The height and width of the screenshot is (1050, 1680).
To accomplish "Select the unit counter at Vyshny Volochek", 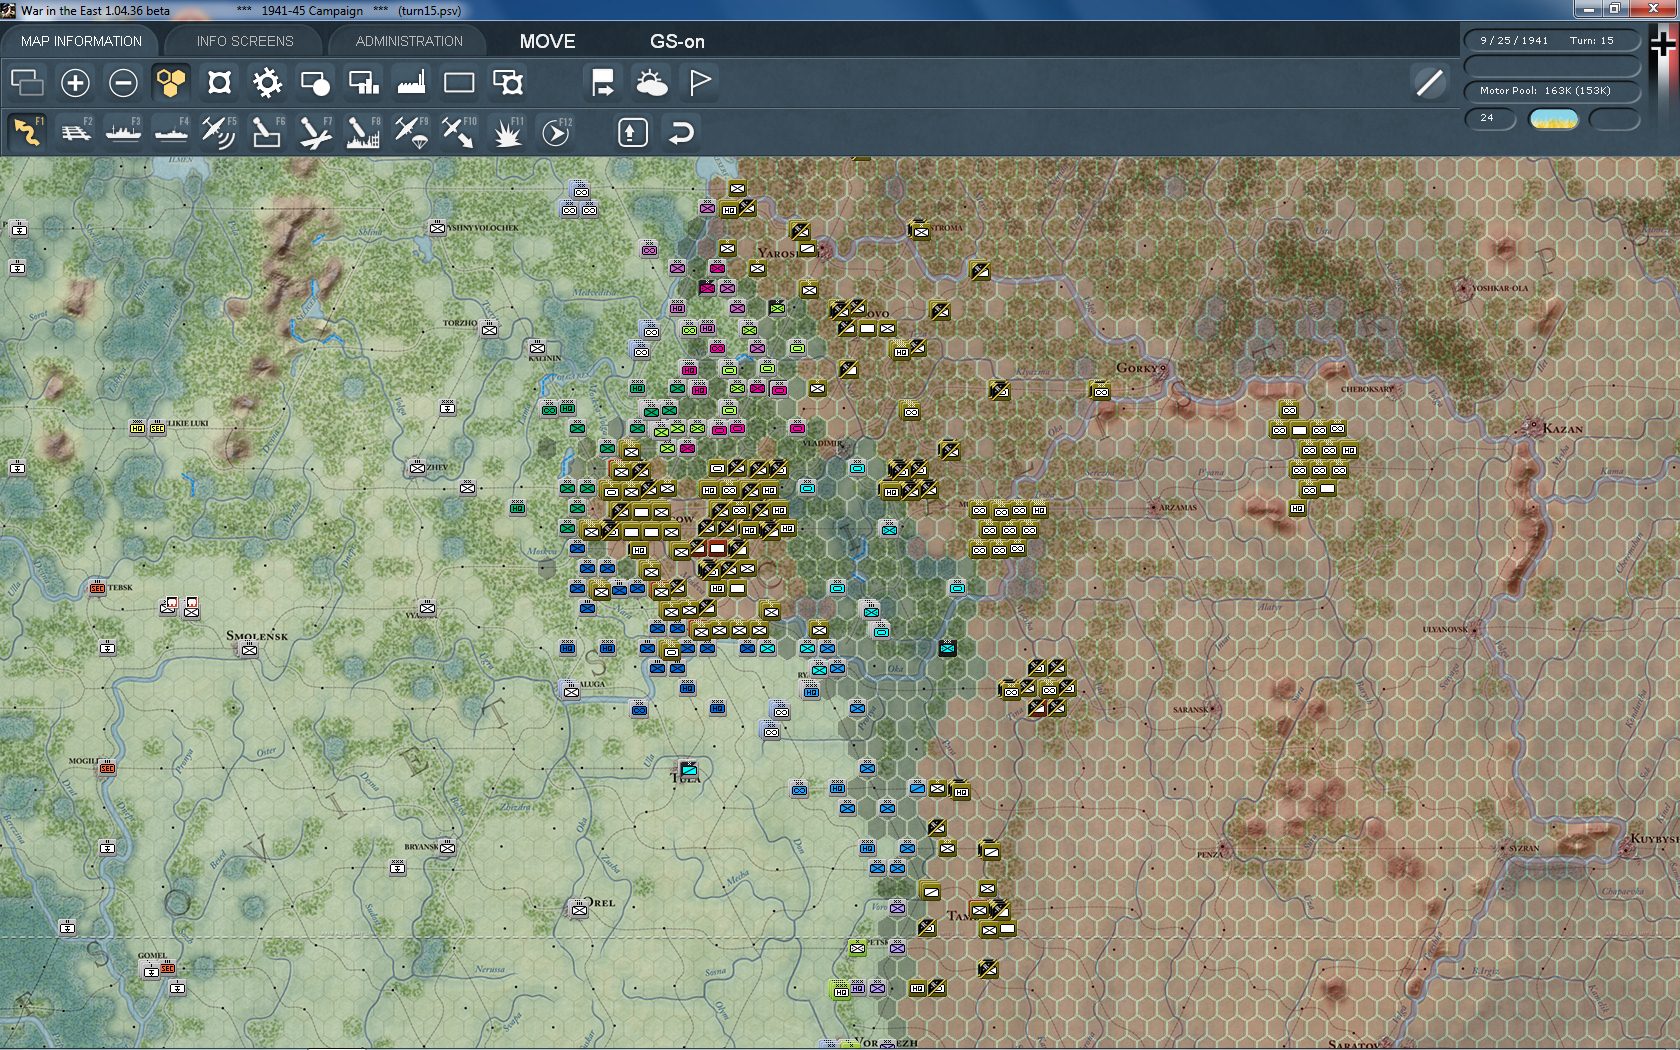I will (x=437, y=228).
